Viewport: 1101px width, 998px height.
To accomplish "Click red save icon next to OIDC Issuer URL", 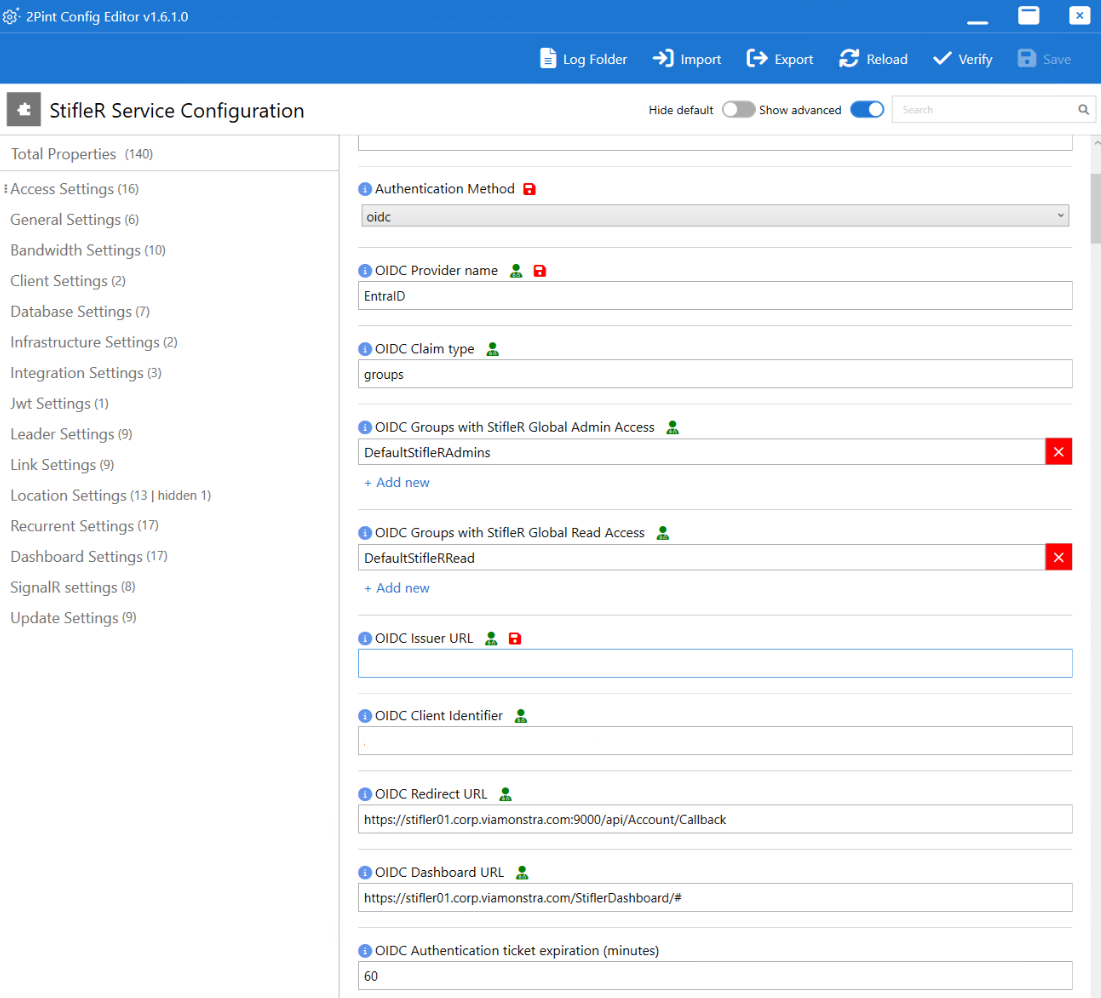I will point(515,638).
